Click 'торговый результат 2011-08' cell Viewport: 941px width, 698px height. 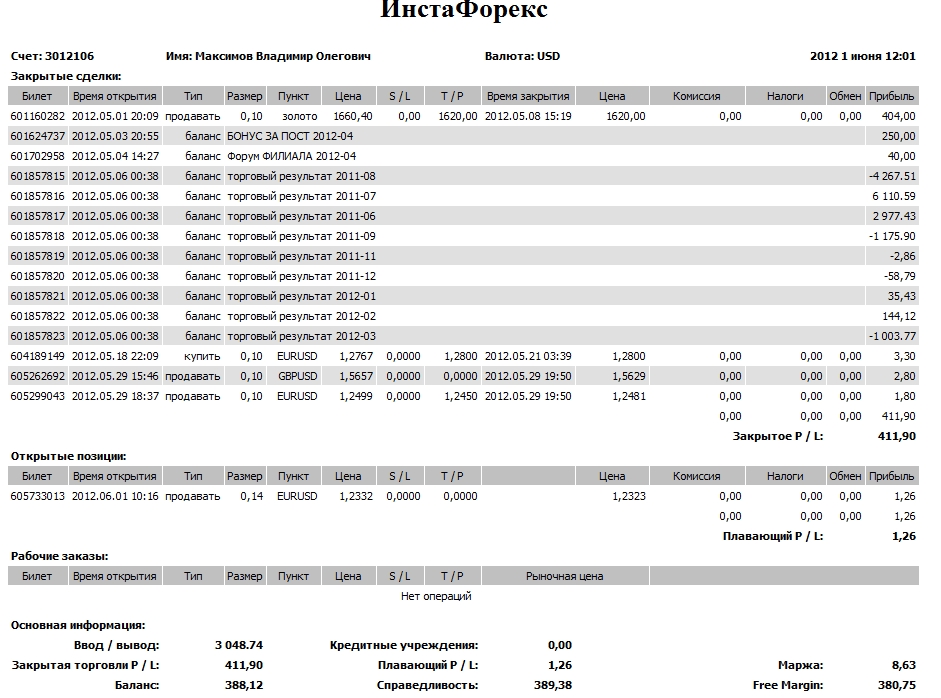click(301, 176)
